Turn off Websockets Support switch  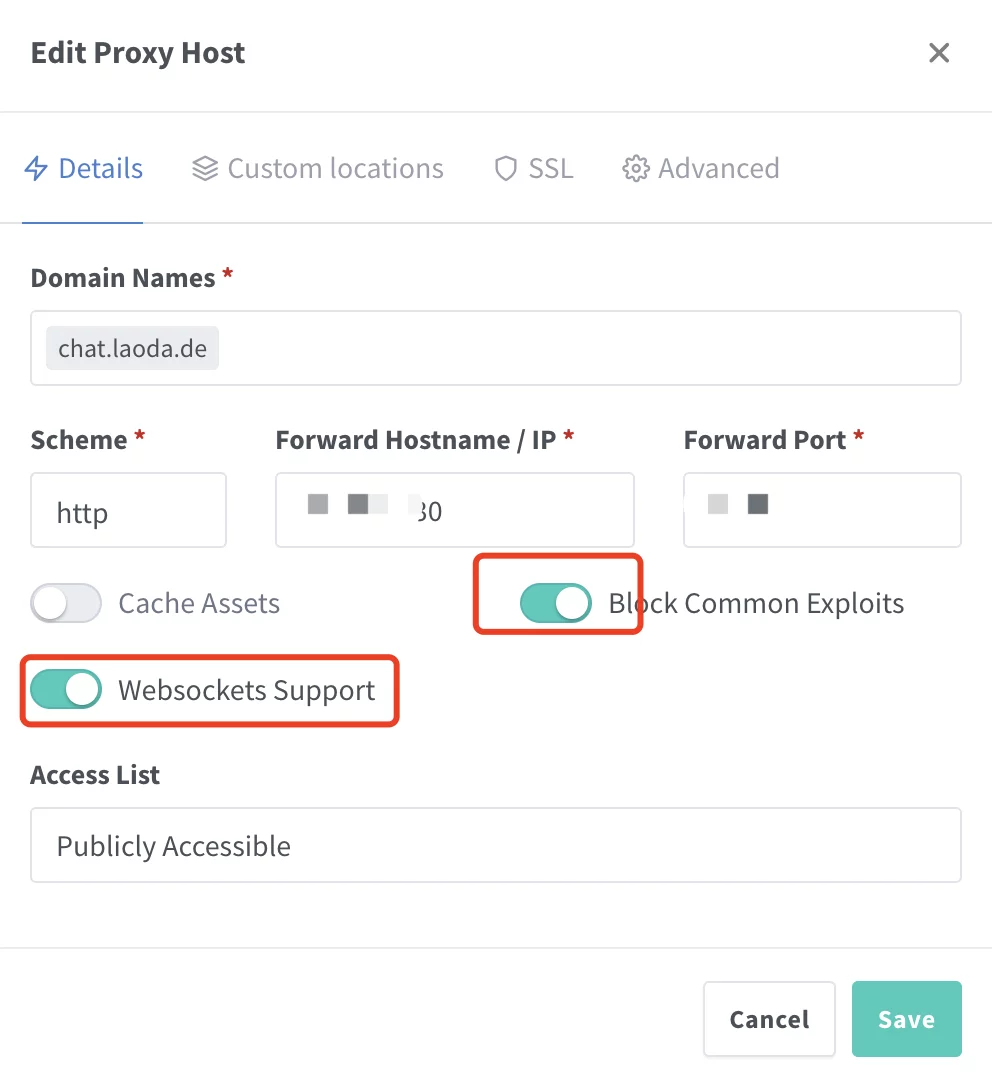coord(66,690)
